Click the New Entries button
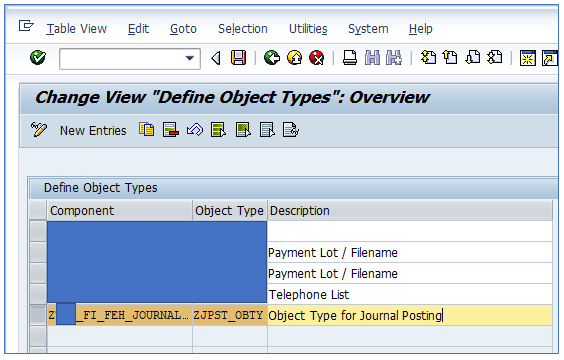The height and width of the screenshot is (360, 564). 93,131
